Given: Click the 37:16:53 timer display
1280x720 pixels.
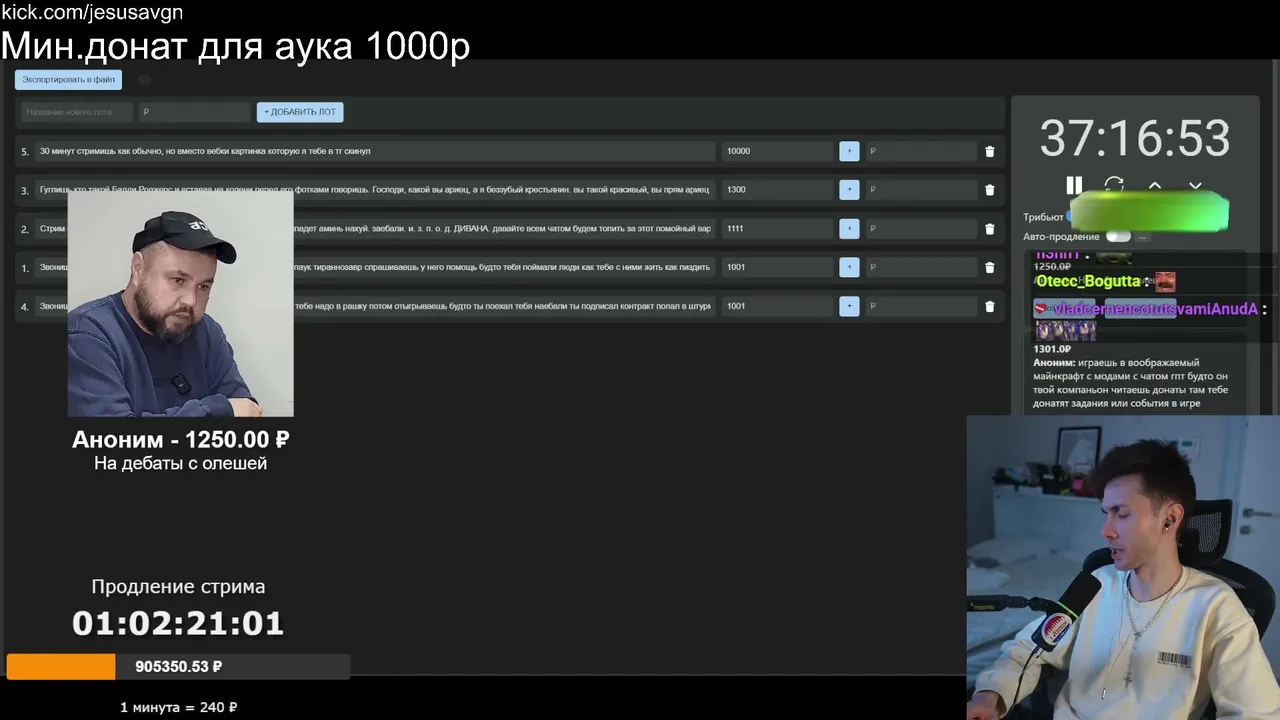Looking at the screenshot, I should (x=1135, y=139).
